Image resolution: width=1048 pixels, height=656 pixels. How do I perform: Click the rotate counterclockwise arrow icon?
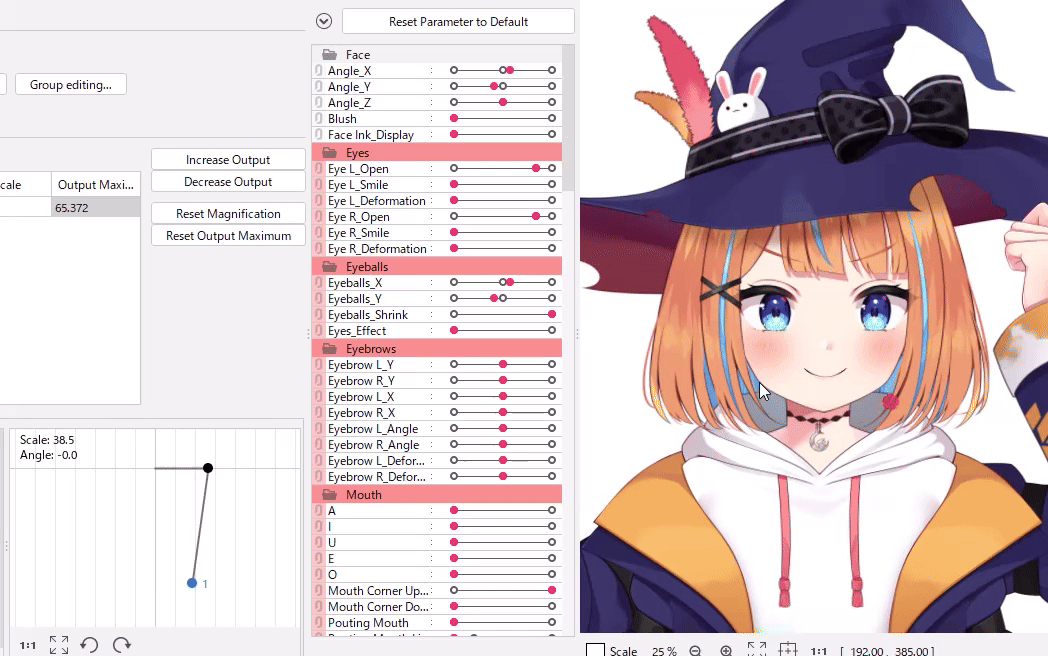[x=89, y=645]
